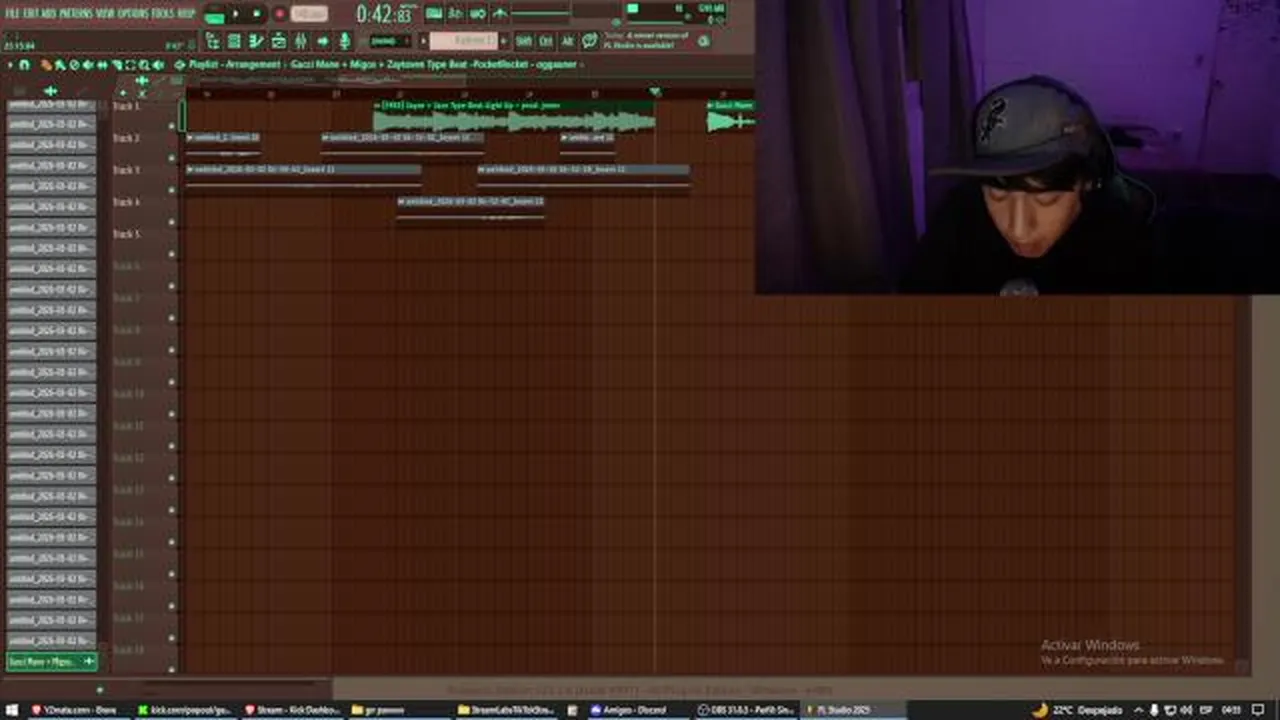1280x720 pixels.
Task: Open the pattern selector box
Action: click(463, 41)
